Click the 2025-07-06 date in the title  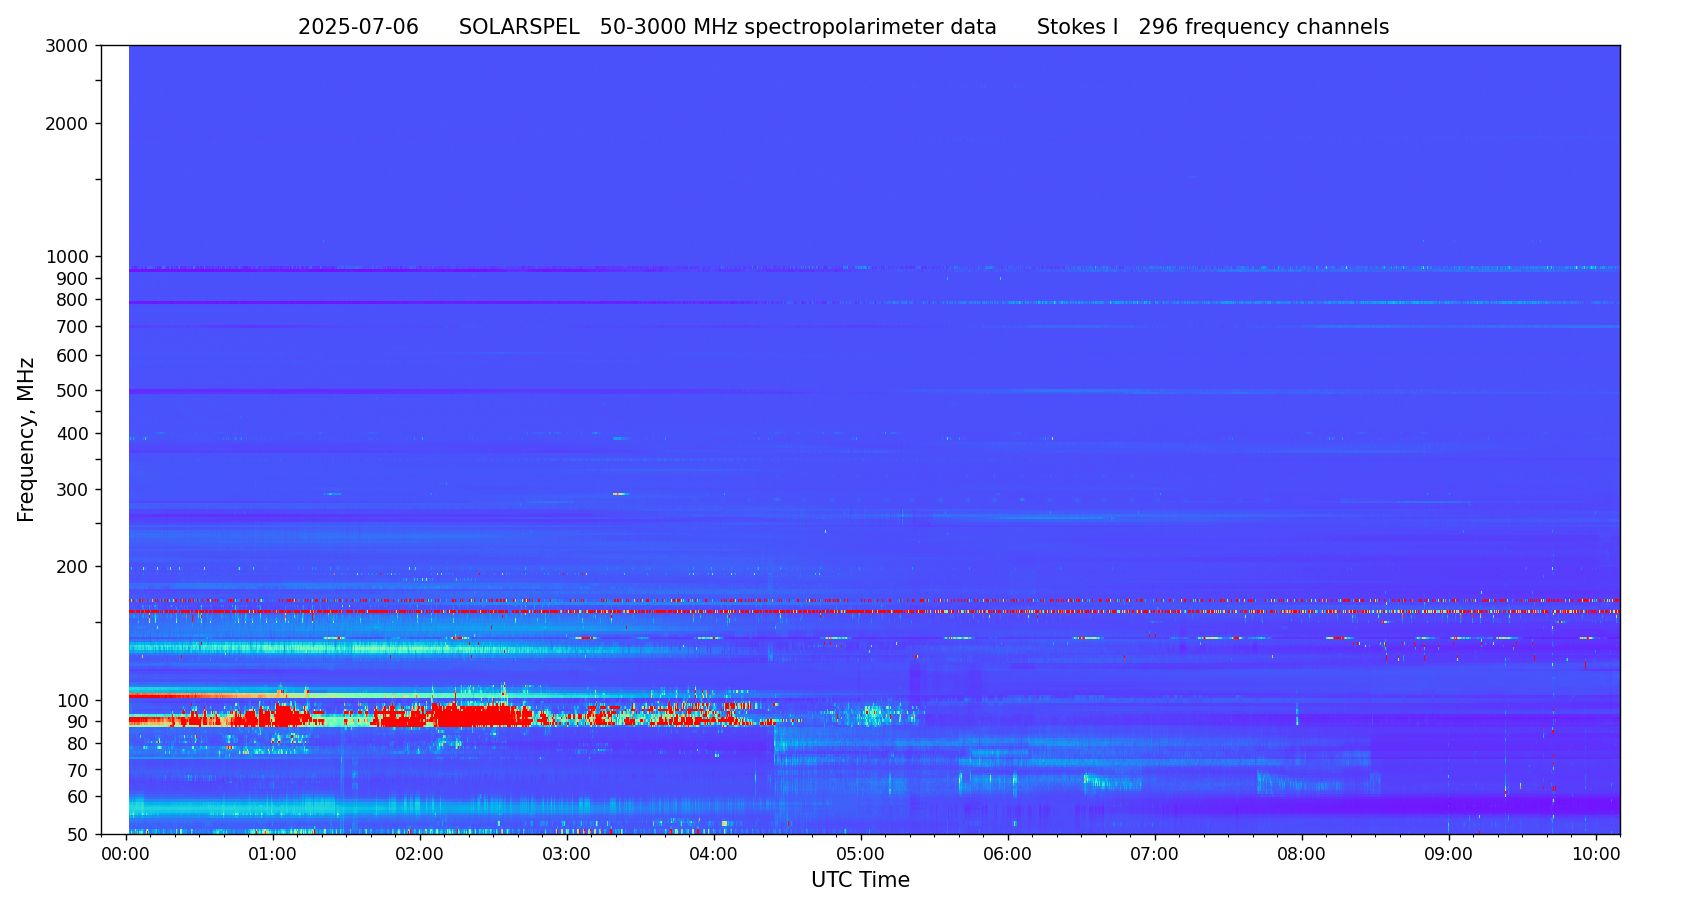pos(358,28)
